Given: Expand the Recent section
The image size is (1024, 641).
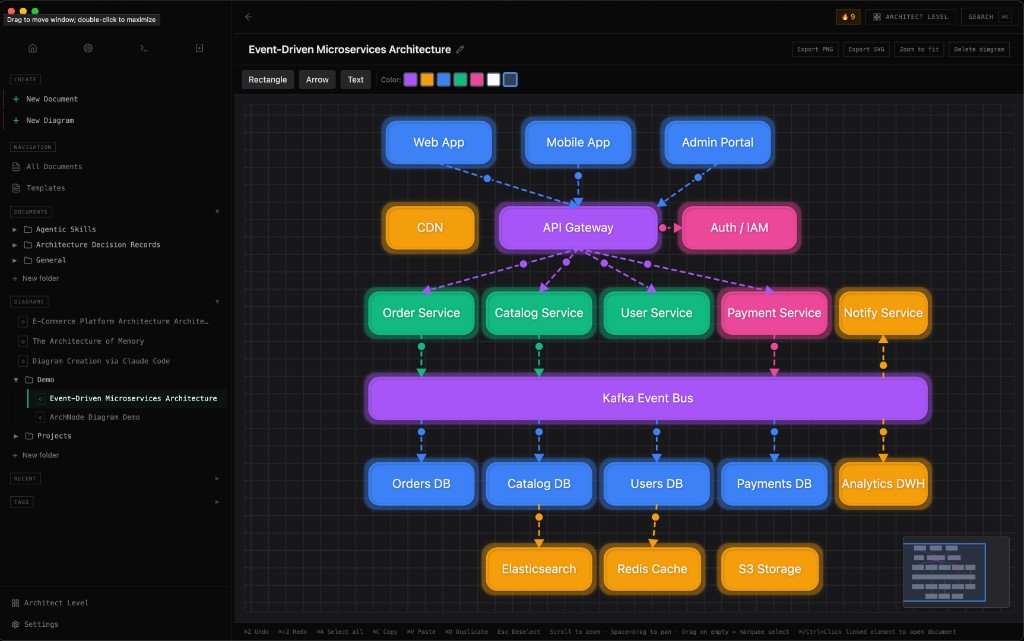Looking at the screenshot, I should 217,478.
